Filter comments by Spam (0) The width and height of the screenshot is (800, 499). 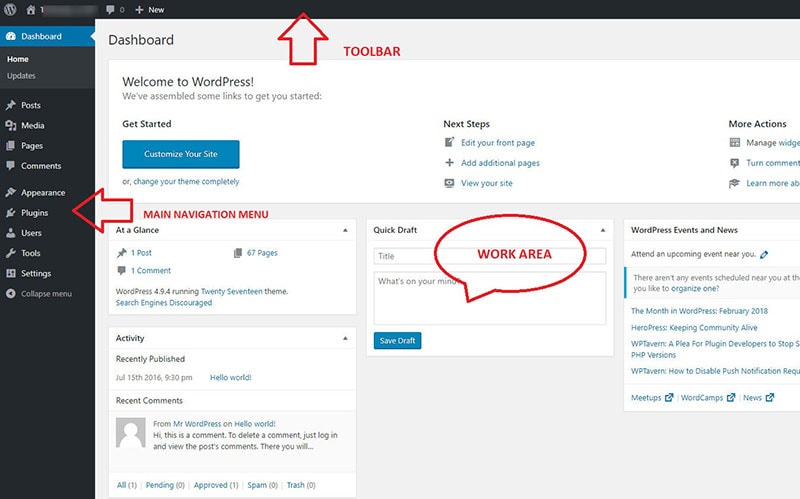[x=263, y=485]
